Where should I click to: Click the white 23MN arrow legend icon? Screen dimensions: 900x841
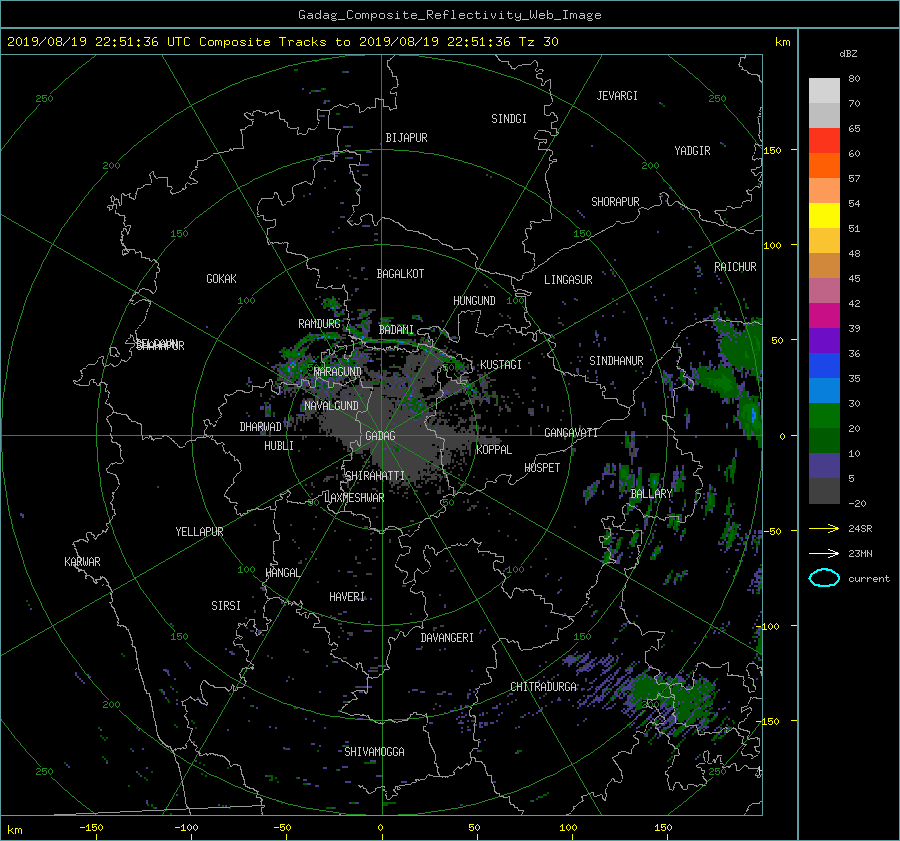pos(824,553)
